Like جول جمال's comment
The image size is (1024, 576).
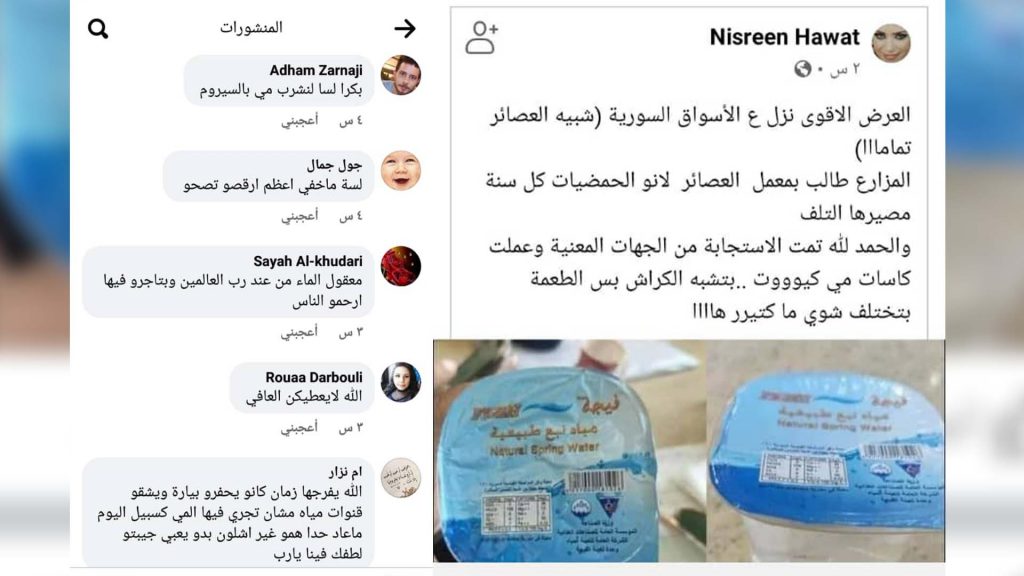point(300,216)
